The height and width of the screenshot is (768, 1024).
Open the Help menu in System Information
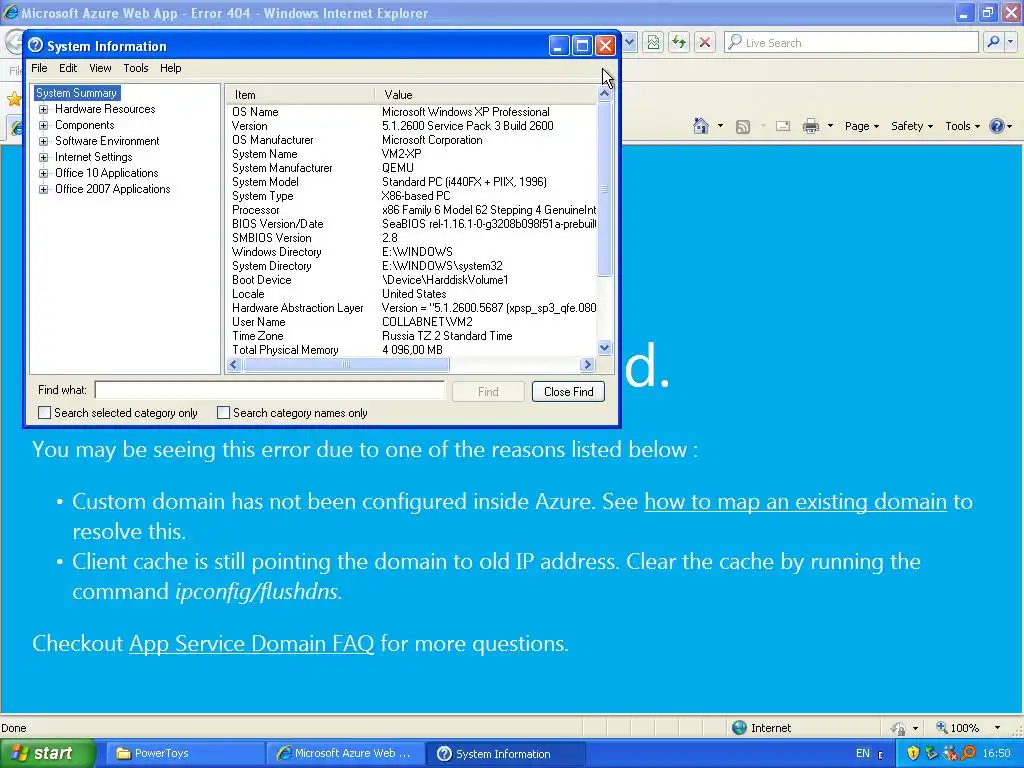pos(170,68)
